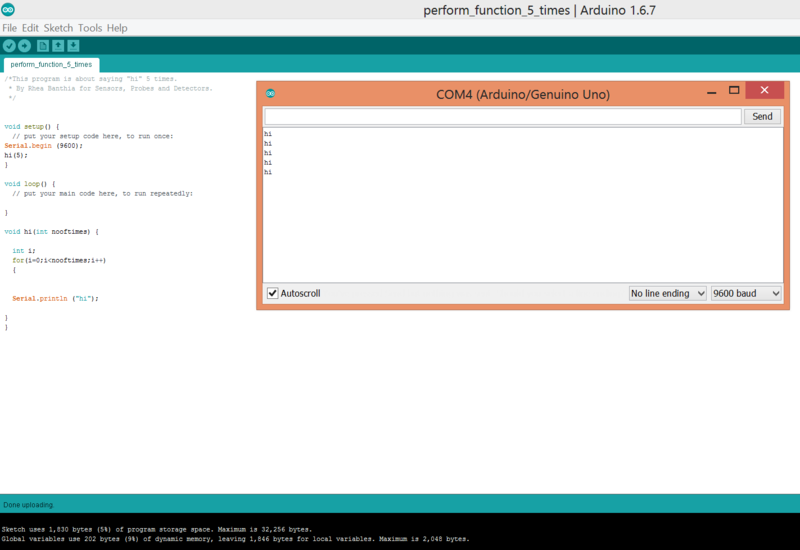Screen dimensions: 800x550
Task: Select the perform_function_5_times tab
Action: tap(51, 64)
